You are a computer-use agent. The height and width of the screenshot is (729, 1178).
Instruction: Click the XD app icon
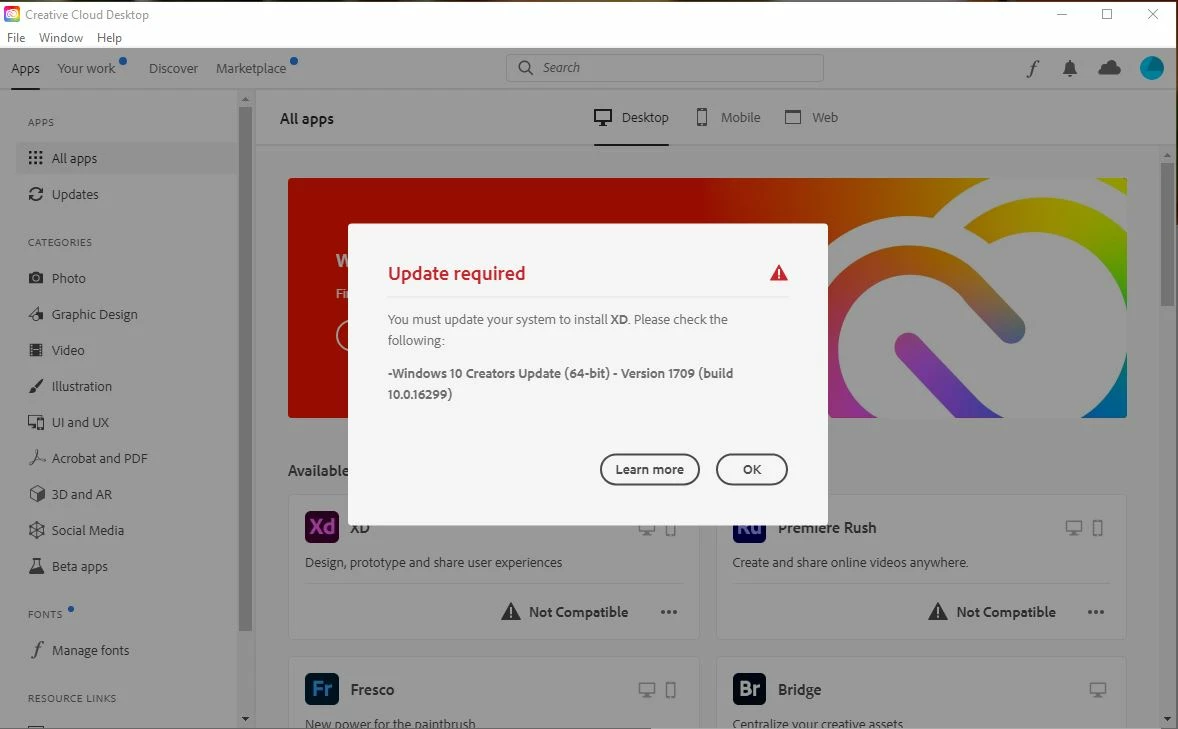[x=322, y=527]
